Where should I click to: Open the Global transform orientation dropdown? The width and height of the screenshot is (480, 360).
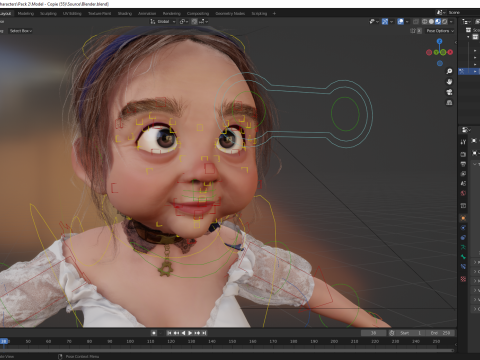pyautogui.click(x=163, y=22)
